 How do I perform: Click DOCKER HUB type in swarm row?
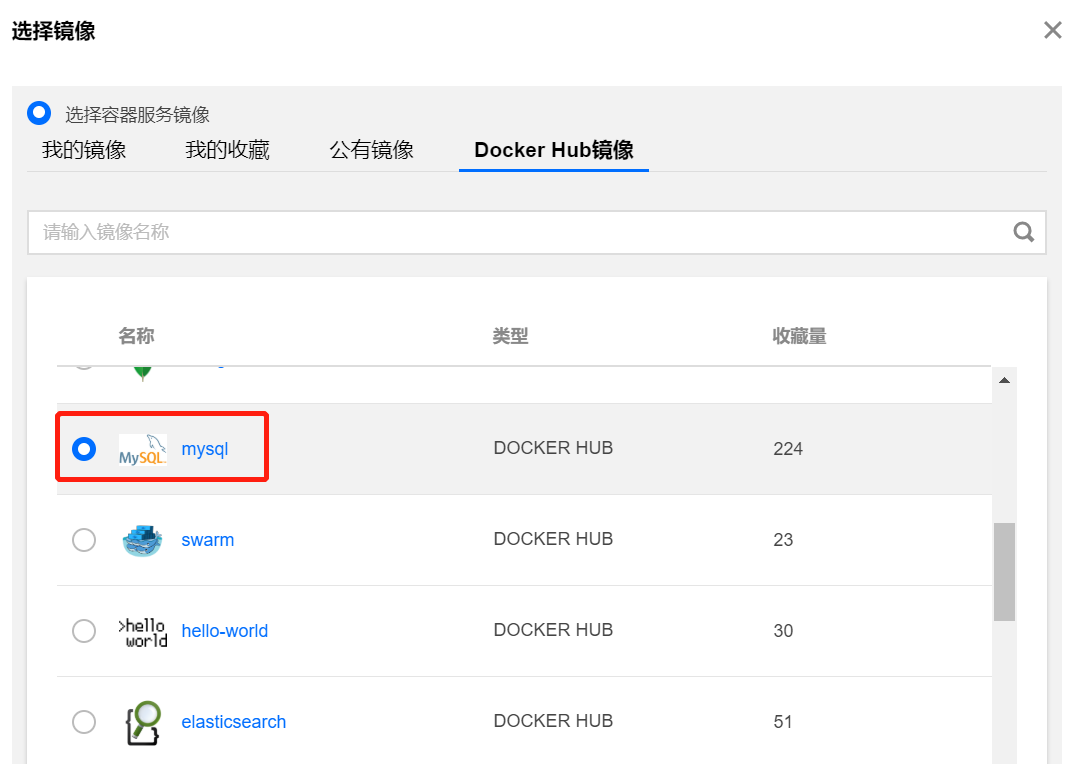coord(553,539)
